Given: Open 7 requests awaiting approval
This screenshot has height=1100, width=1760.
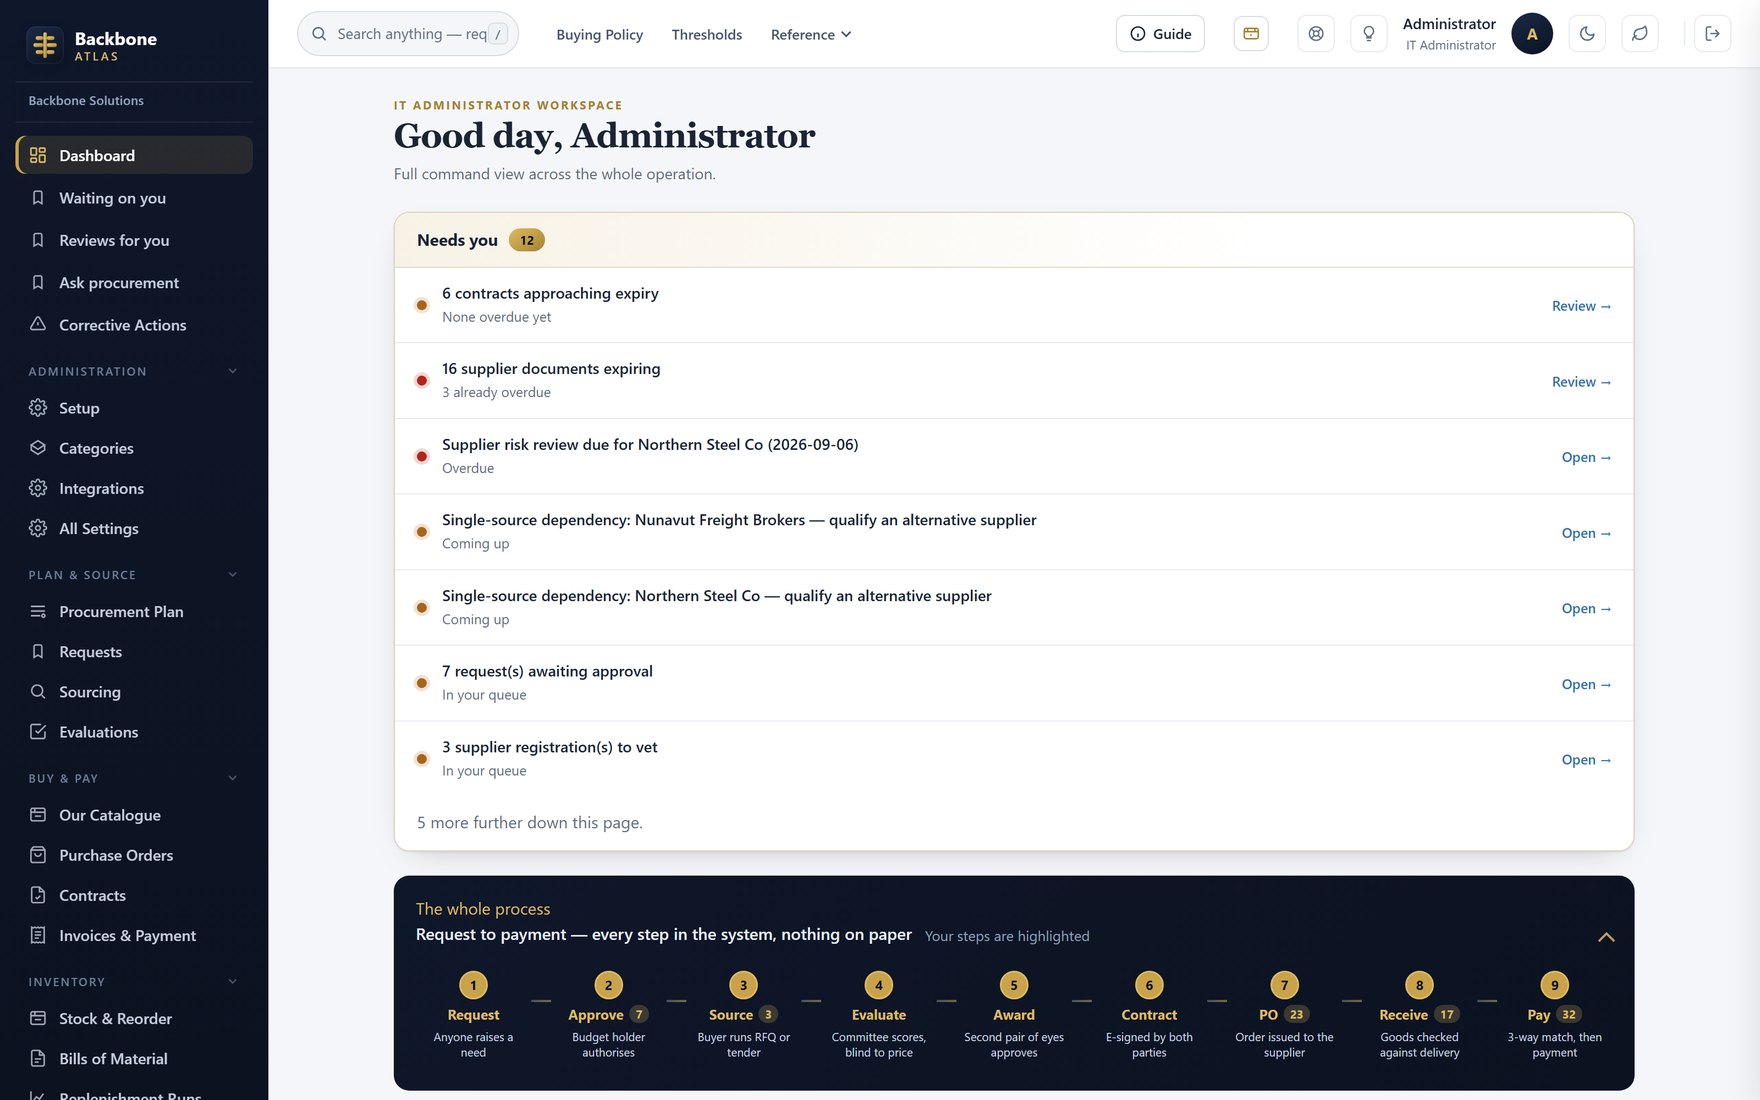Looking at the screenshot, I should pos(1586,684).
